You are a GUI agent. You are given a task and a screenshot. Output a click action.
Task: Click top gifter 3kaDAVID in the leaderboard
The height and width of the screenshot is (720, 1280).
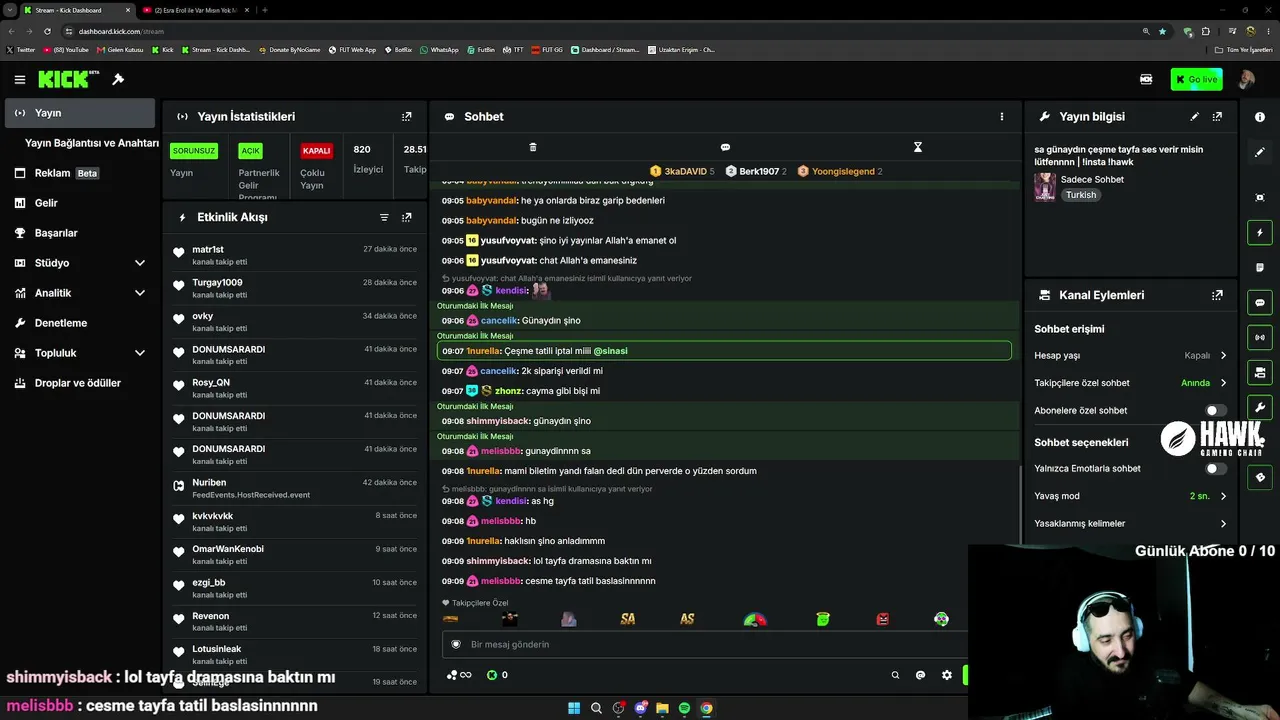pyautogui.click(x=683, y=171)
